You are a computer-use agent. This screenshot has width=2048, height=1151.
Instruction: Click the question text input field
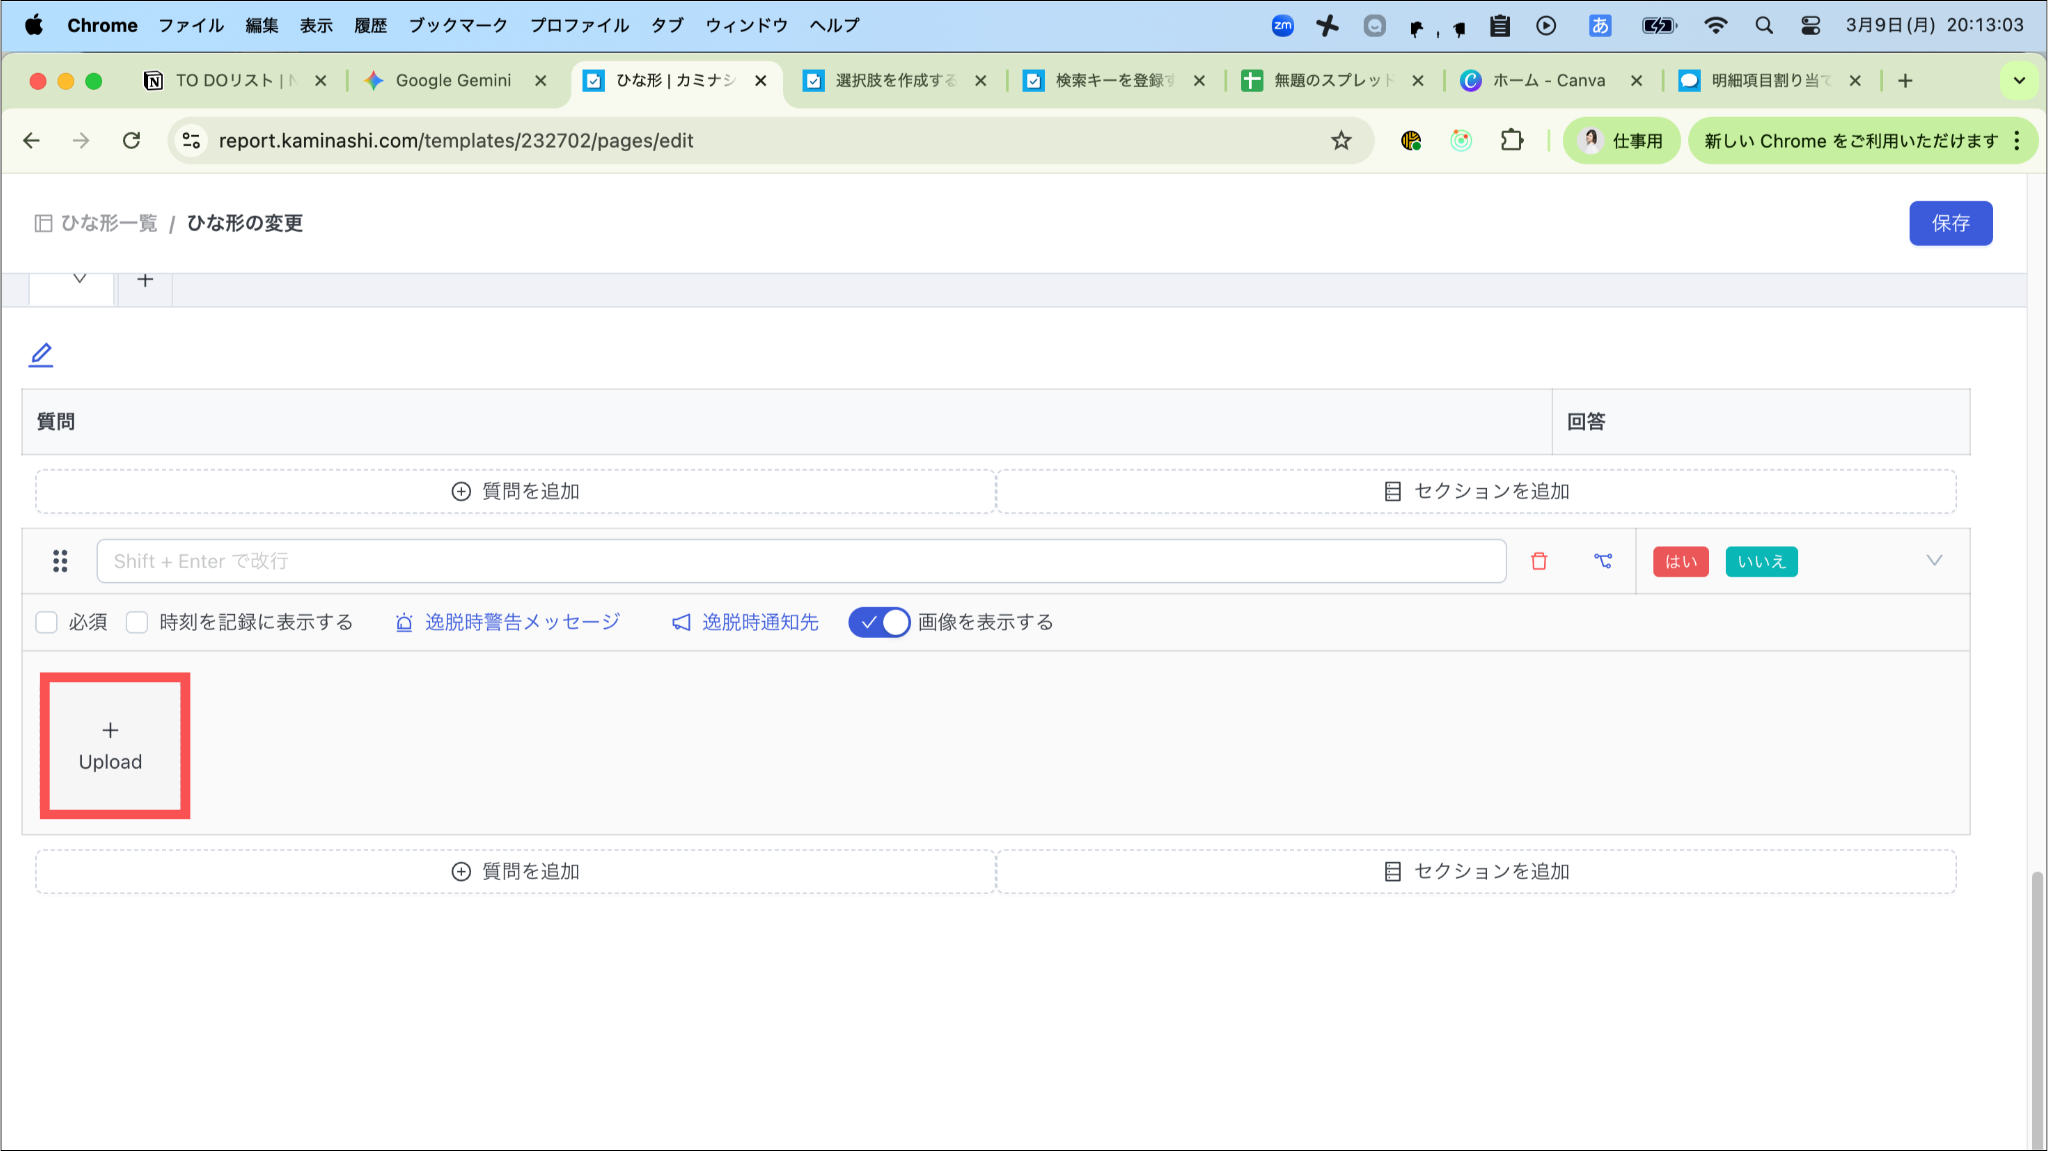point(800,561)
